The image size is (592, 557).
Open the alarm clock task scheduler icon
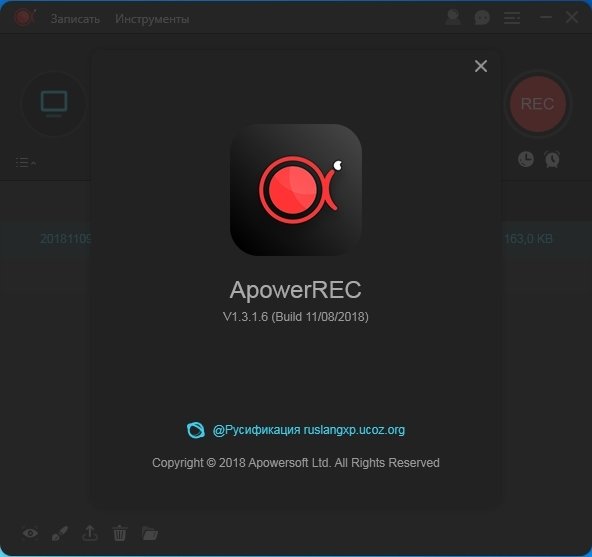point(552,159)
